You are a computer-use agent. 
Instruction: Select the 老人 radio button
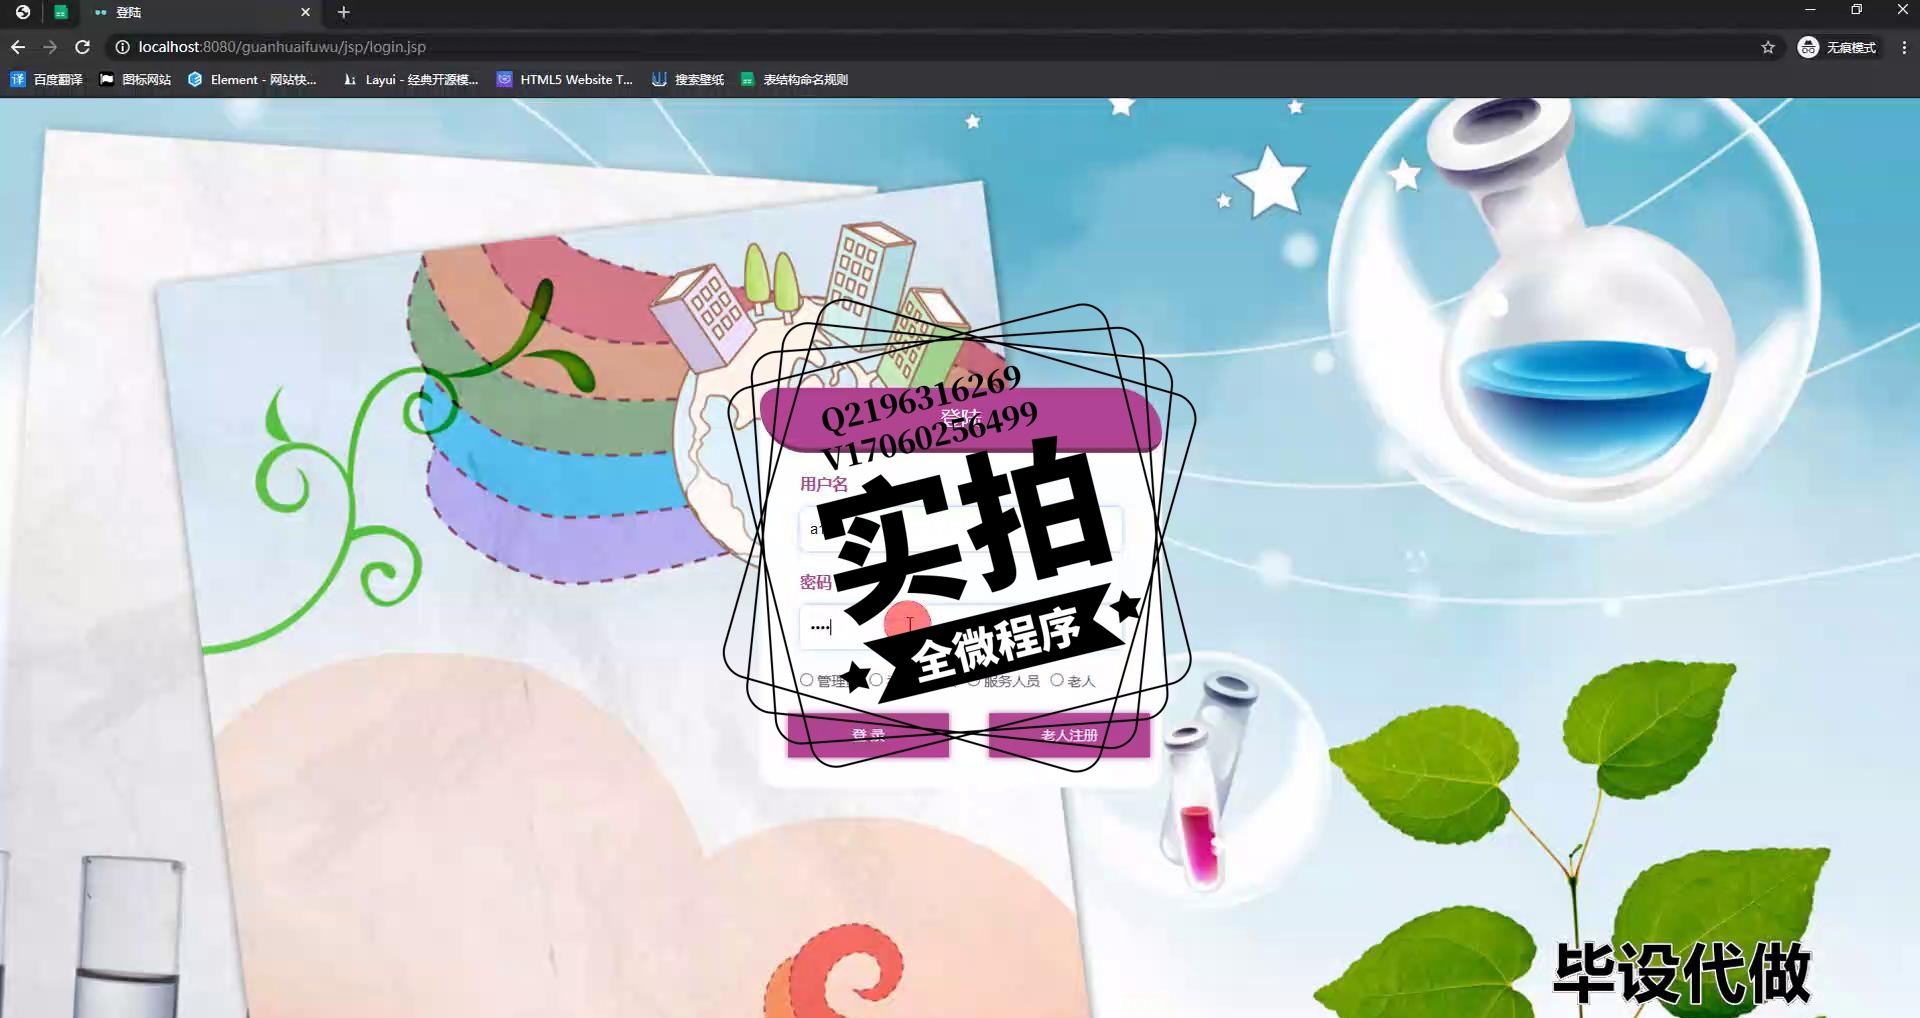coord(1057,680)
